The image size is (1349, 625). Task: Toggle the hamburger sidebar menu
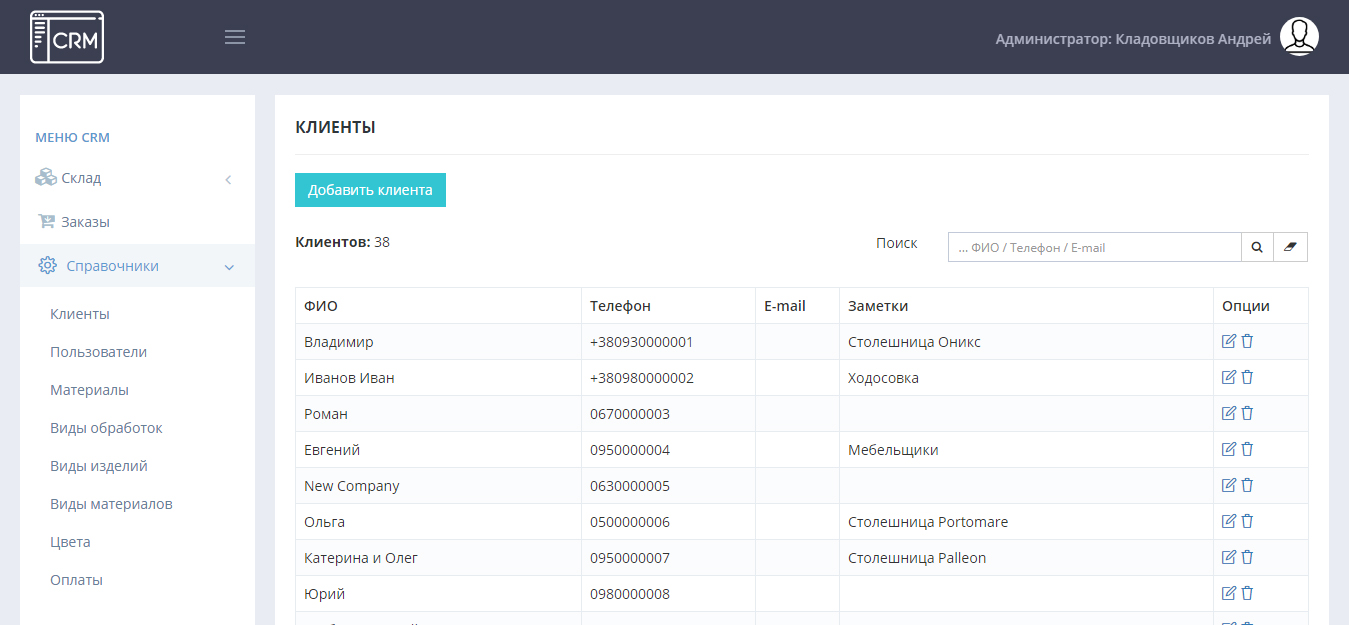(x=235, y=38)
